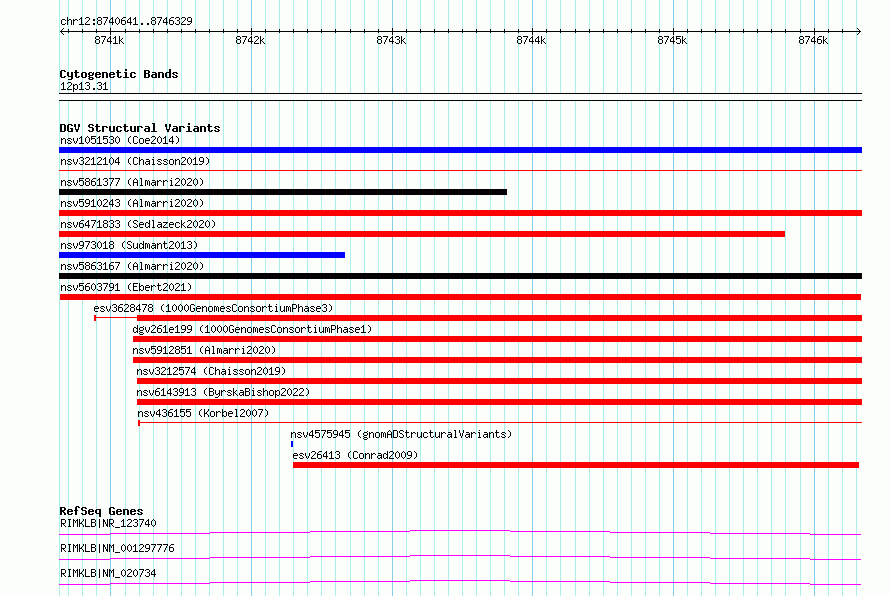Select the nsv6471833 (Sedlazeck2020) red bar
Viewport: 890px width, 596px height.
422,234
